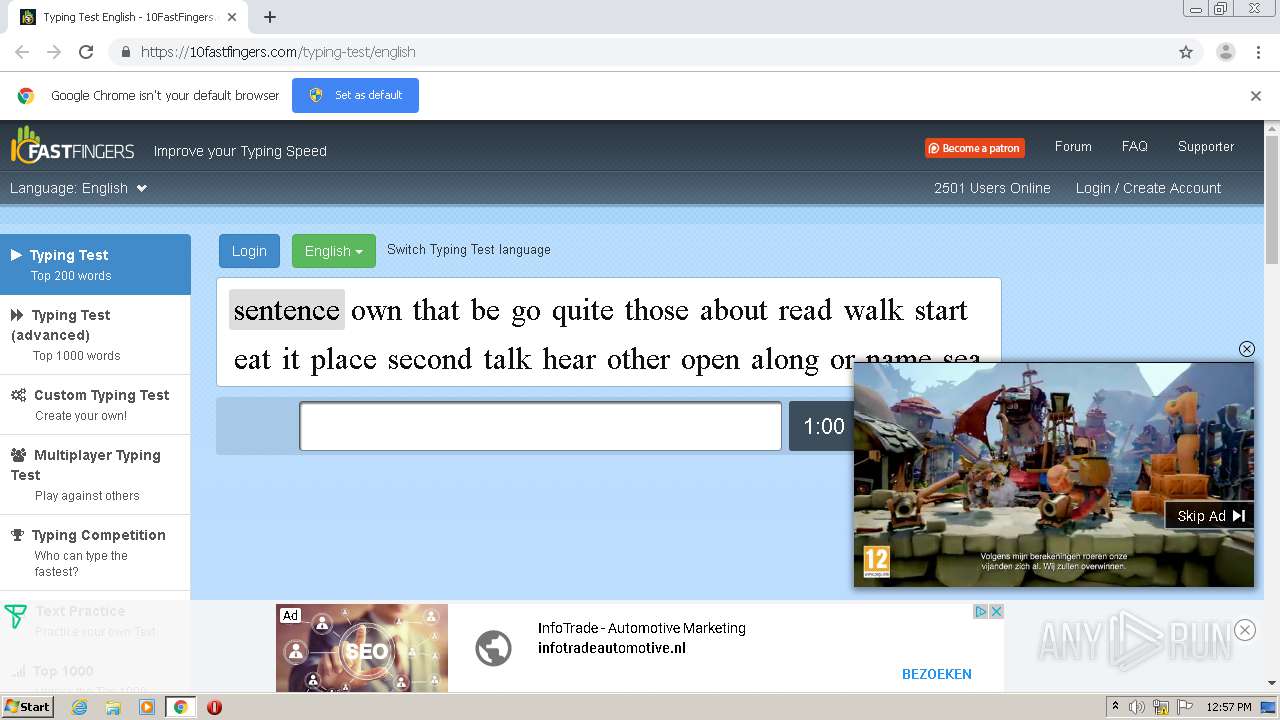This screenshot has width=1280, height=720.
Task: Open Text Practice
Action: pyautogui.click(x=95, y=620)
